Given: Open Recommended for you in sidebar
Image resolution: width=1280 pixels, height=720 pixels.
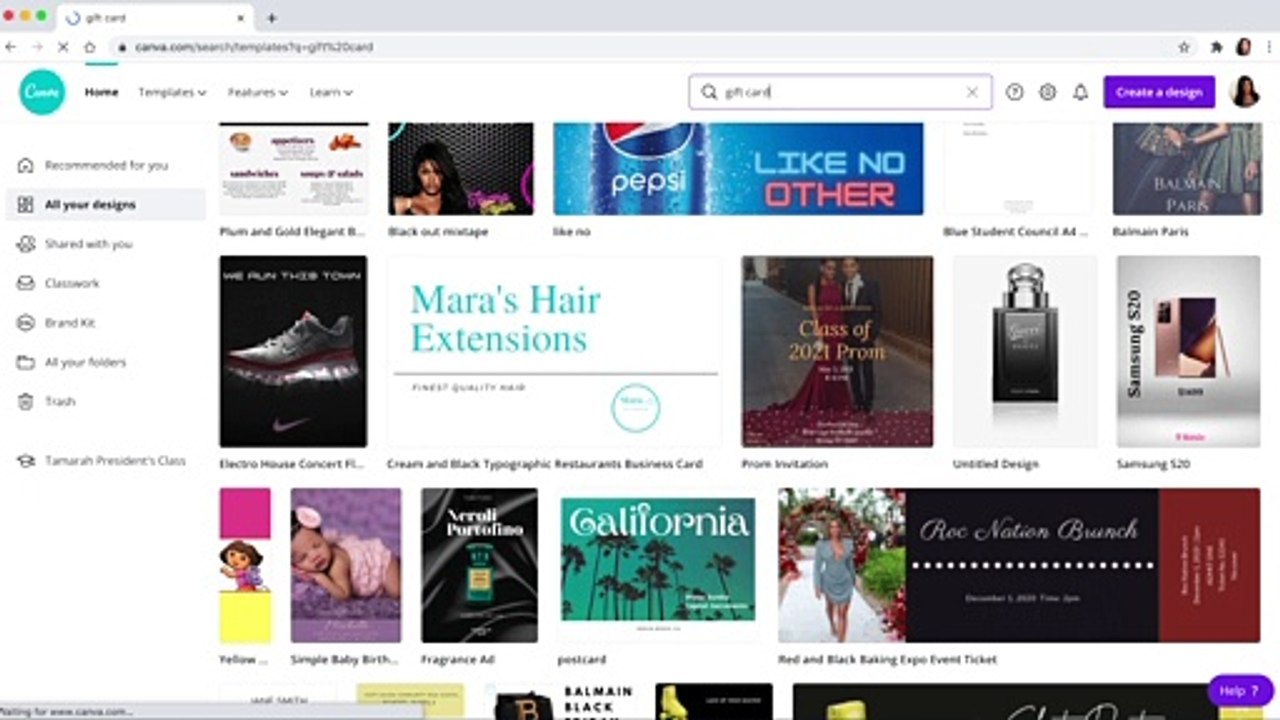Looking at the screenshot, I should click(106, 165).
